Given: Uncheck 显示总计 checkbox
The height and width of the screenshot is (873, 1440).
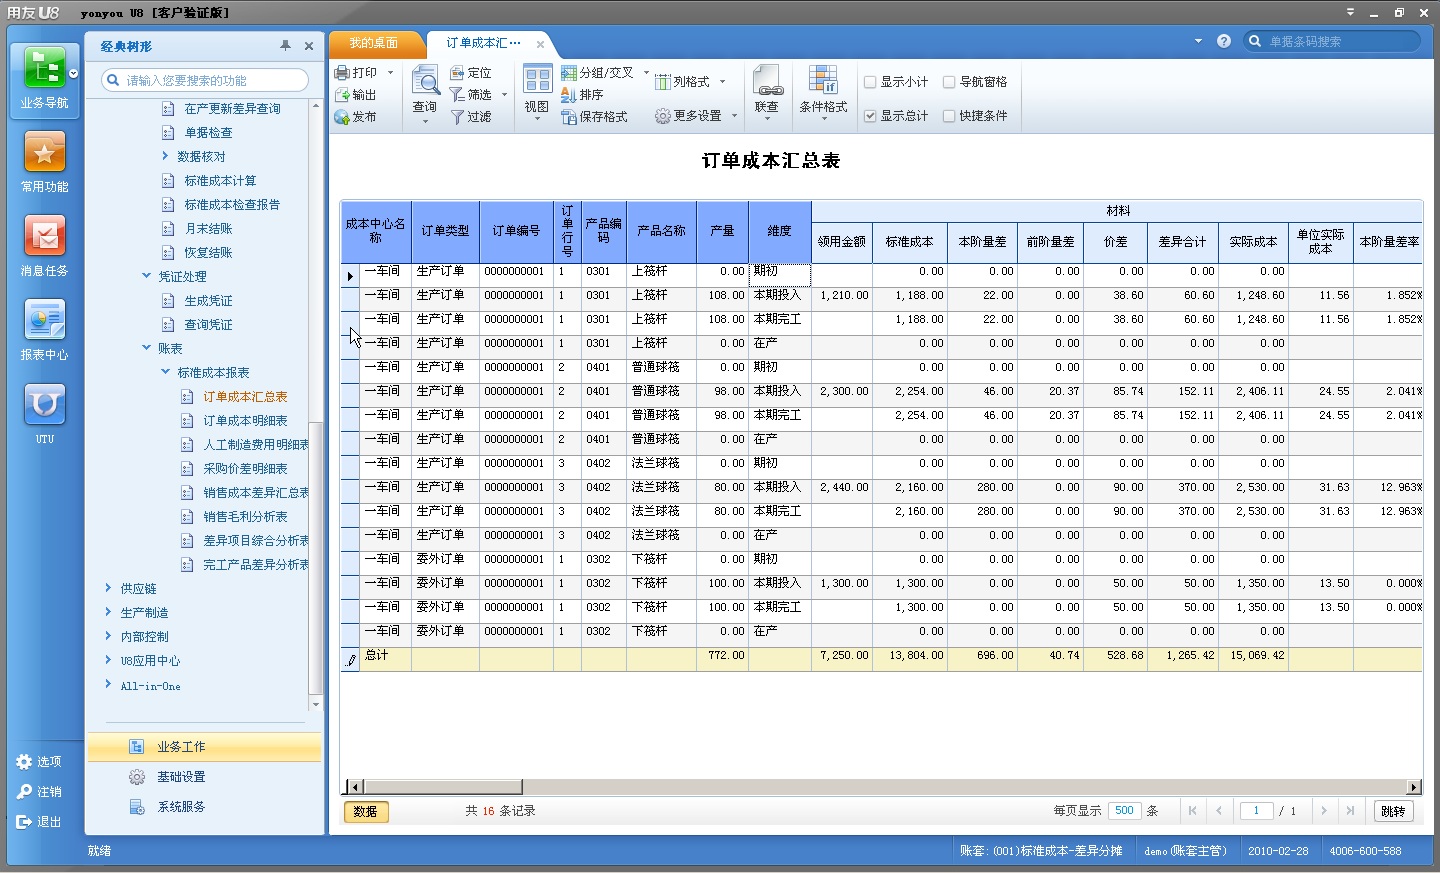Looking at the screenshot, I should 870,116.
